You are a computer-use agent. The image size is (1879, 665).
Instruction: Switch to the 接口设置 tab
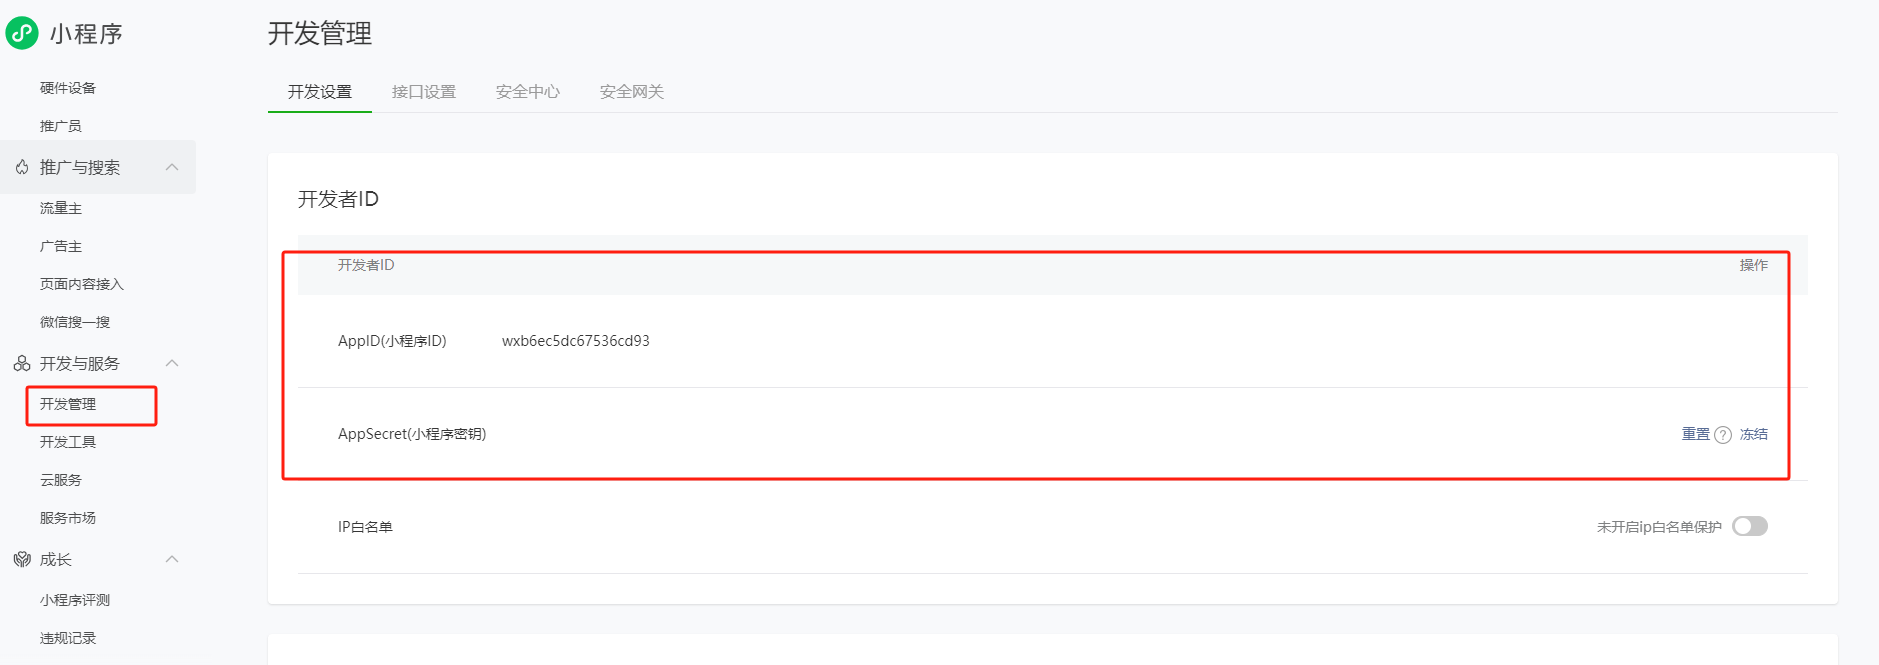click(x=424, y=92)
